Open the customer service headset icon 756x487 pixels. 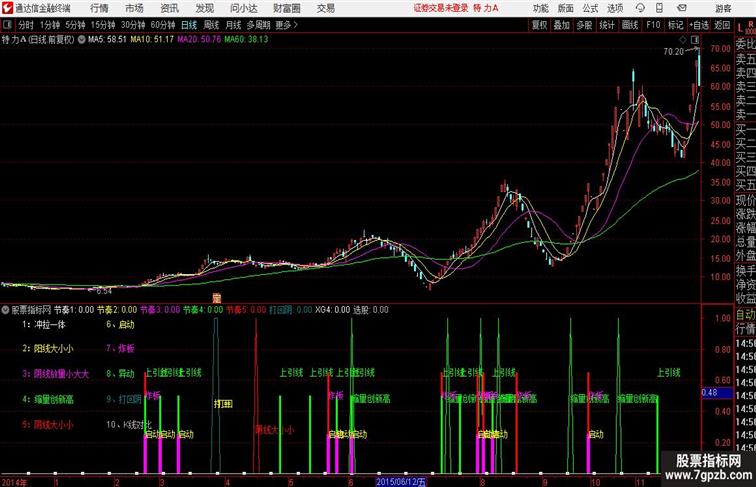tap(640, 8)
